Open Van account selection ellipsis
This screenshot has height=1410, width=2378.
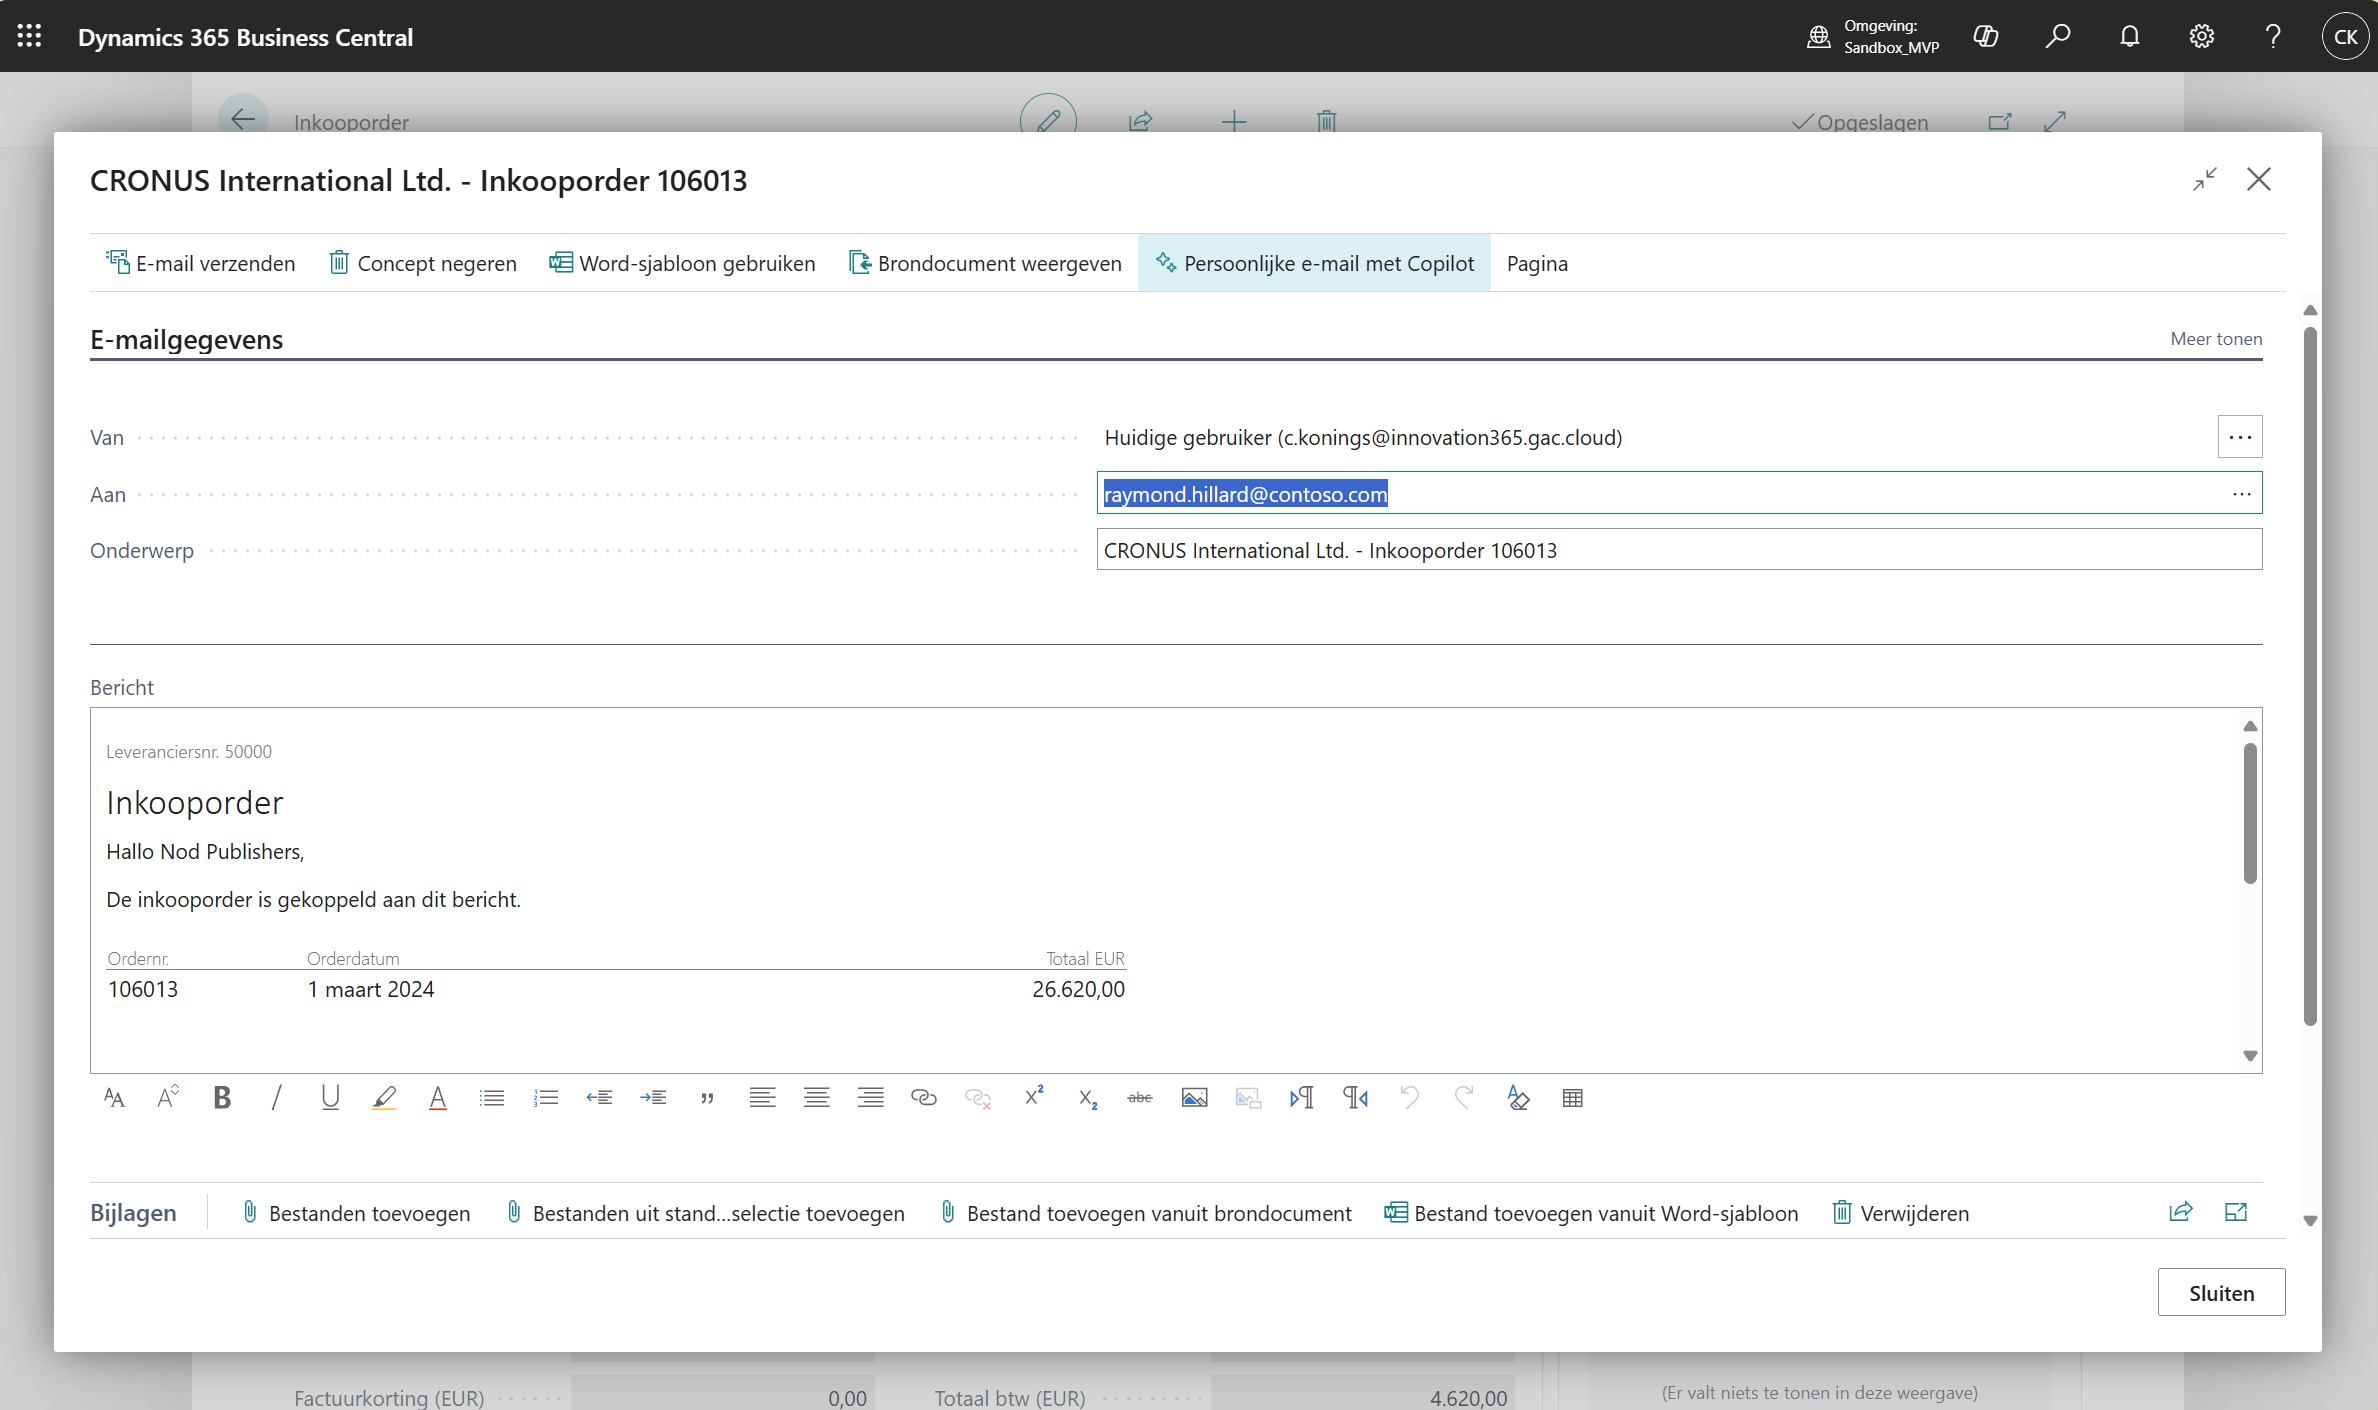2239,437
